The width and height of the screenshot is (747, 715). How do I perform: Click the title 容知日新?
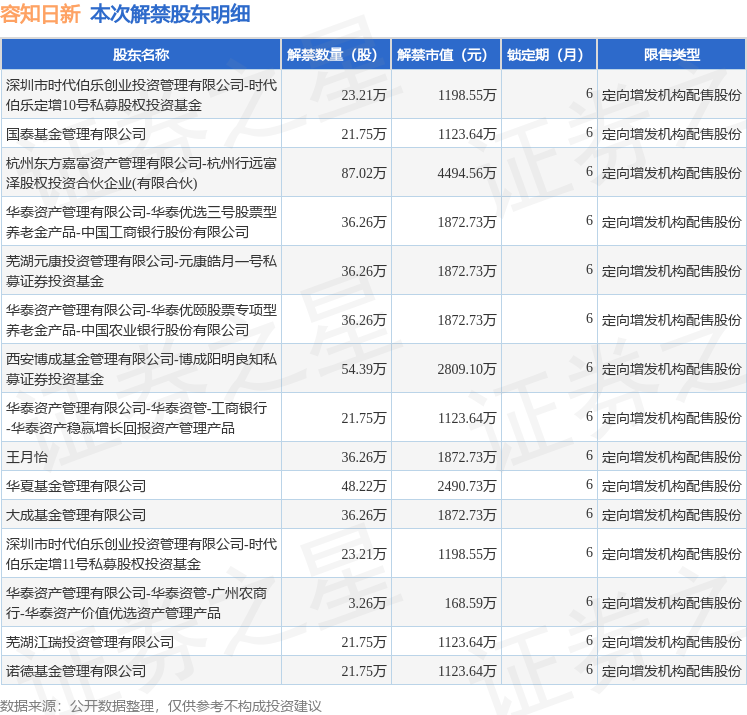pyautogui.click(x=40, y=14)
